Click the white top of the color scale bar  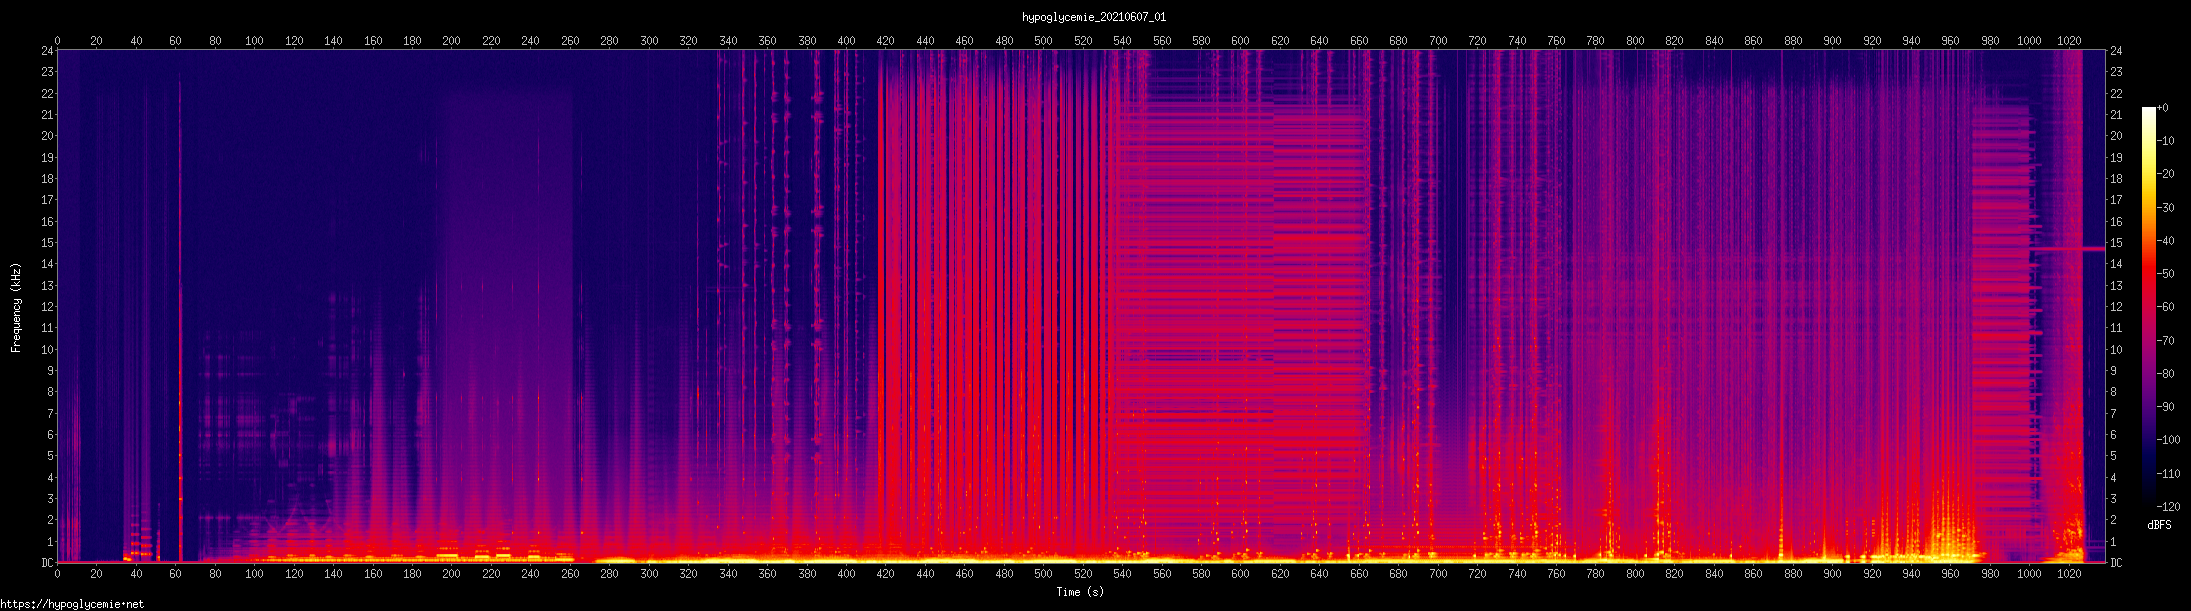2148,112
